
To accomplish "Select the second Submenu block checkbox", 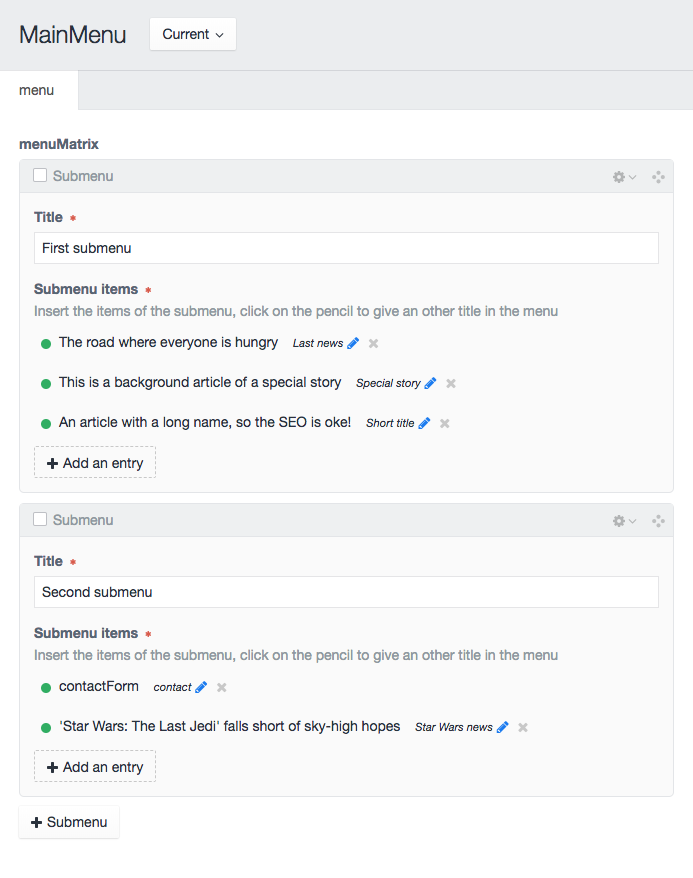I will [x=40, y=519].
